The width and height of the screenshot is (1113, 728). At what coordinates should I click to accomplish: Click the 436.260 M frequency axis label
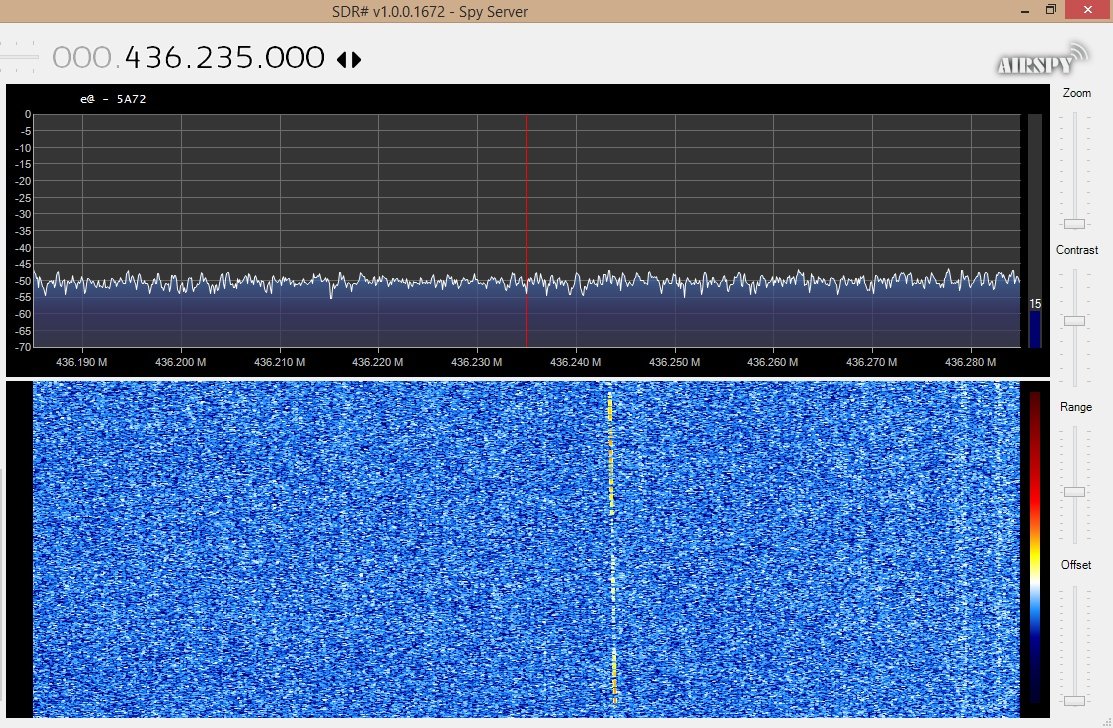[772, 362]
